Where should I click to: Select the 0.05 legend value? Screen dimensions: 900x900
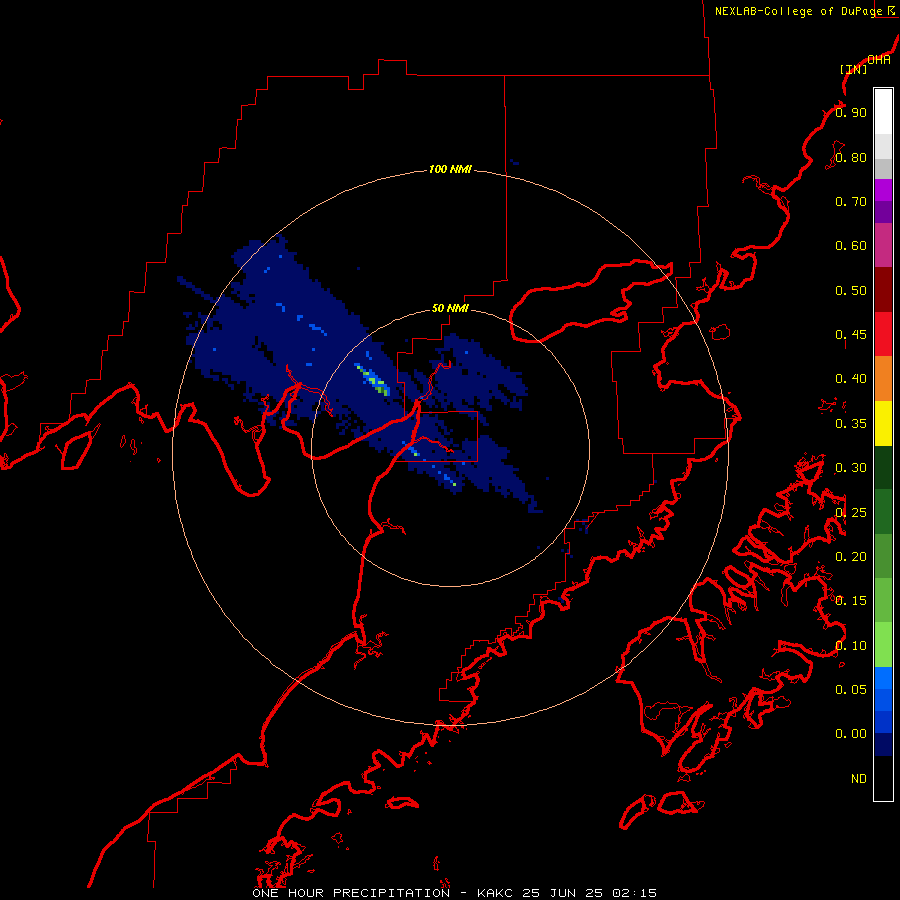coord(851,690)
